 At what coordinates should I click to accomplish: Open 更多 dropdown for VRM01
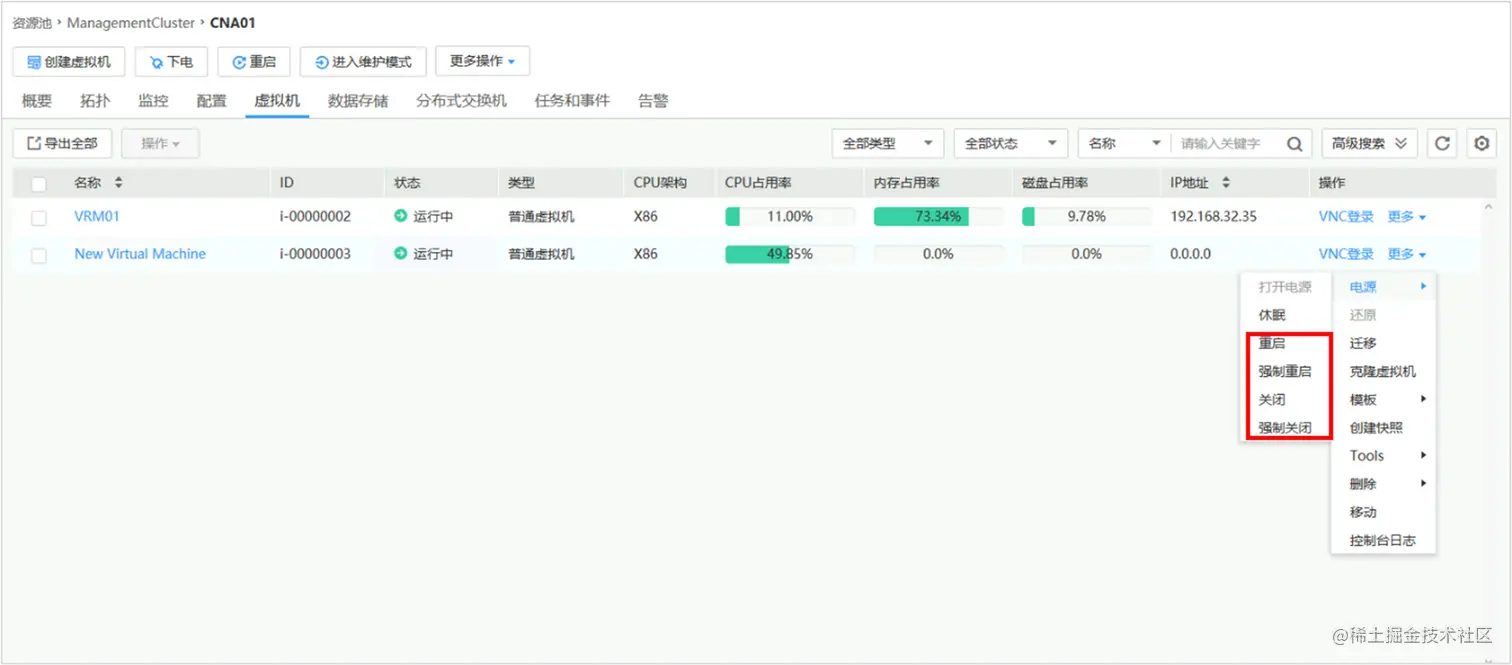coord(1406,216)
